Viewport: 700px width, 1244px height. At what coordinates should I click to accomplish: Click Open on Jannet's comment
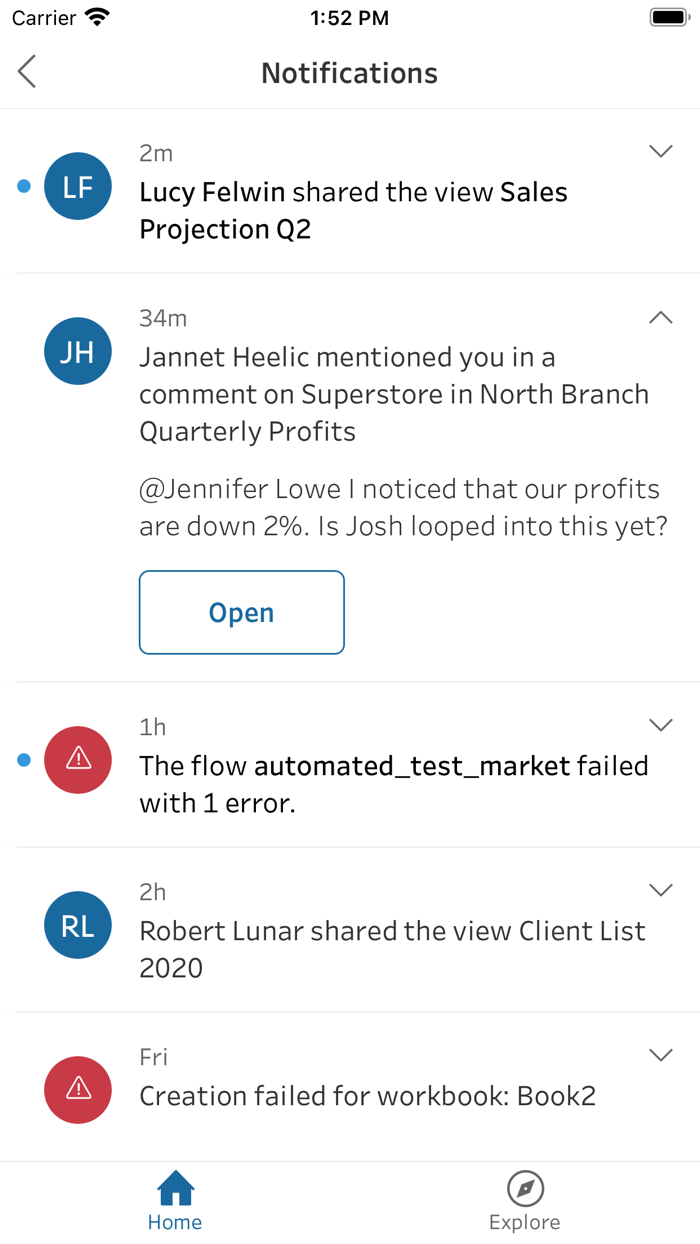click(241, 612)
